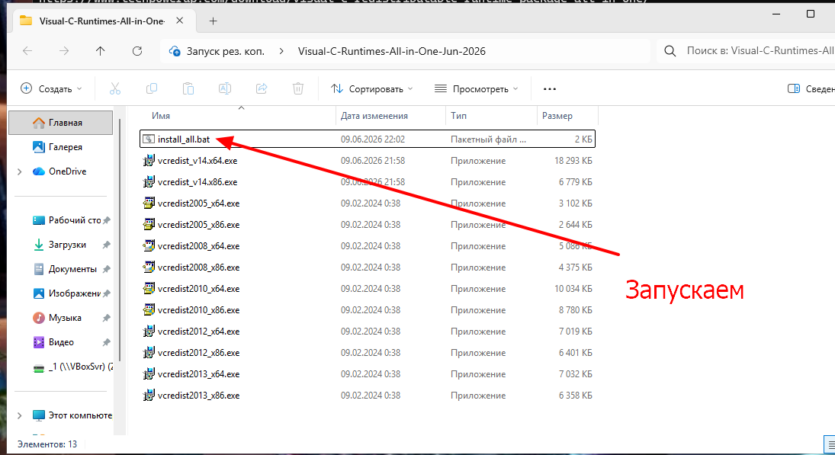Viewport: 835px width, 455px height.
Task: Click the Cut scissors icon in toolbar
Action: tap(115, 89)
